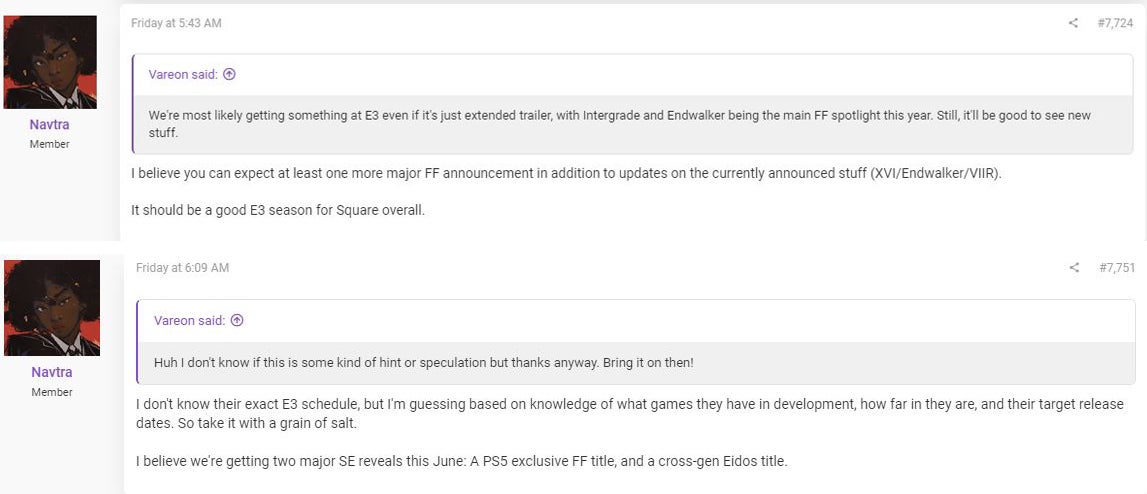
Task: Click the share icon on post #7,751
Action: 1074,268
